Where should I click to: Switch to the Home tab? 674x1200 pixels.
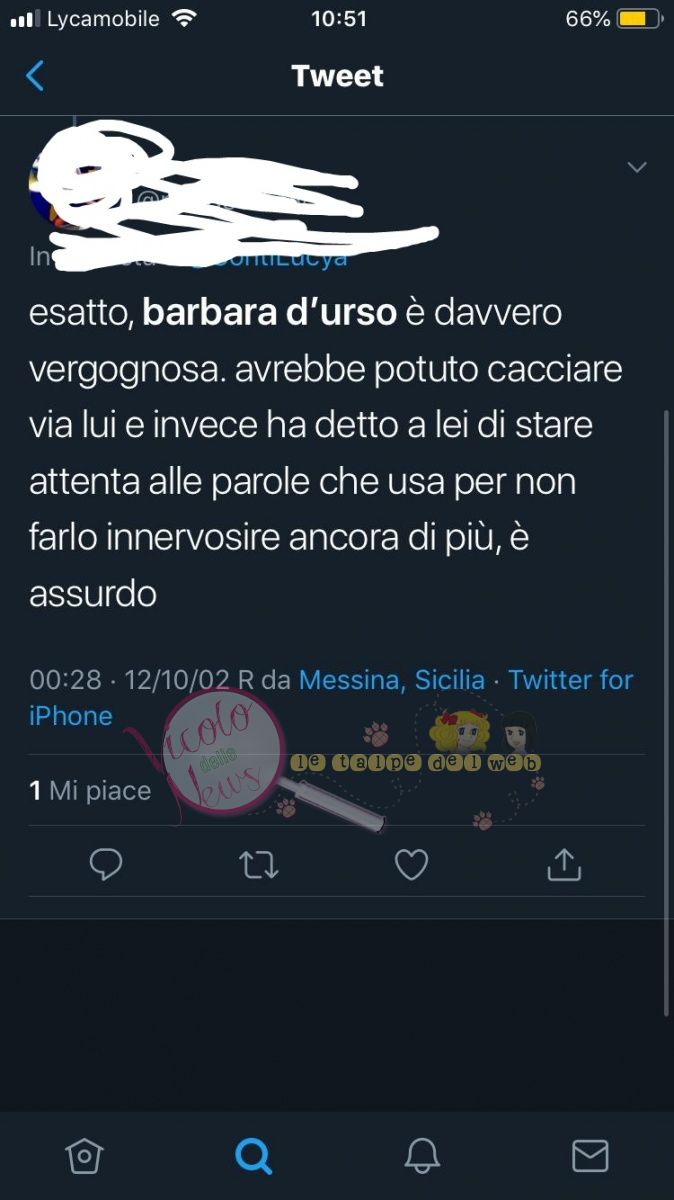point(84,1156)
